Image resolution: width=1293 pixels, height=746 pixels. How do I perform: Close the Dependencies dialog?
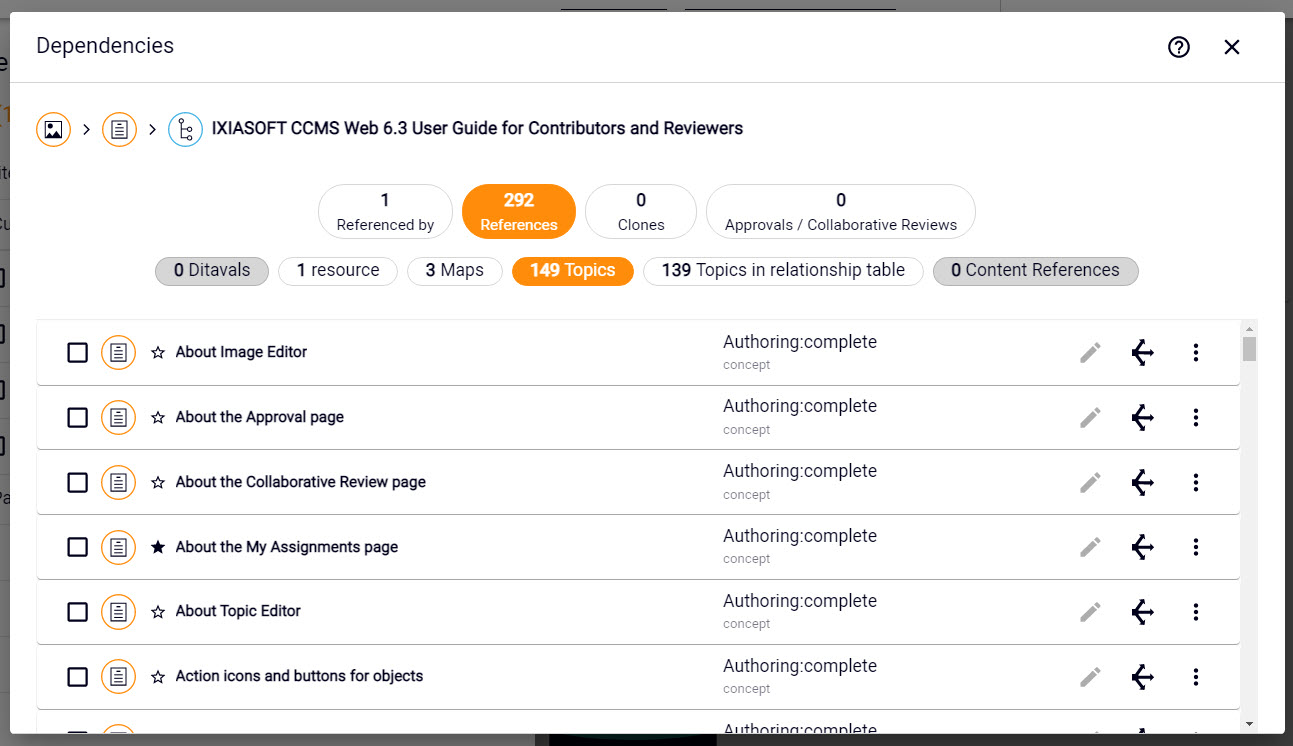click(x=1232, y=47)
